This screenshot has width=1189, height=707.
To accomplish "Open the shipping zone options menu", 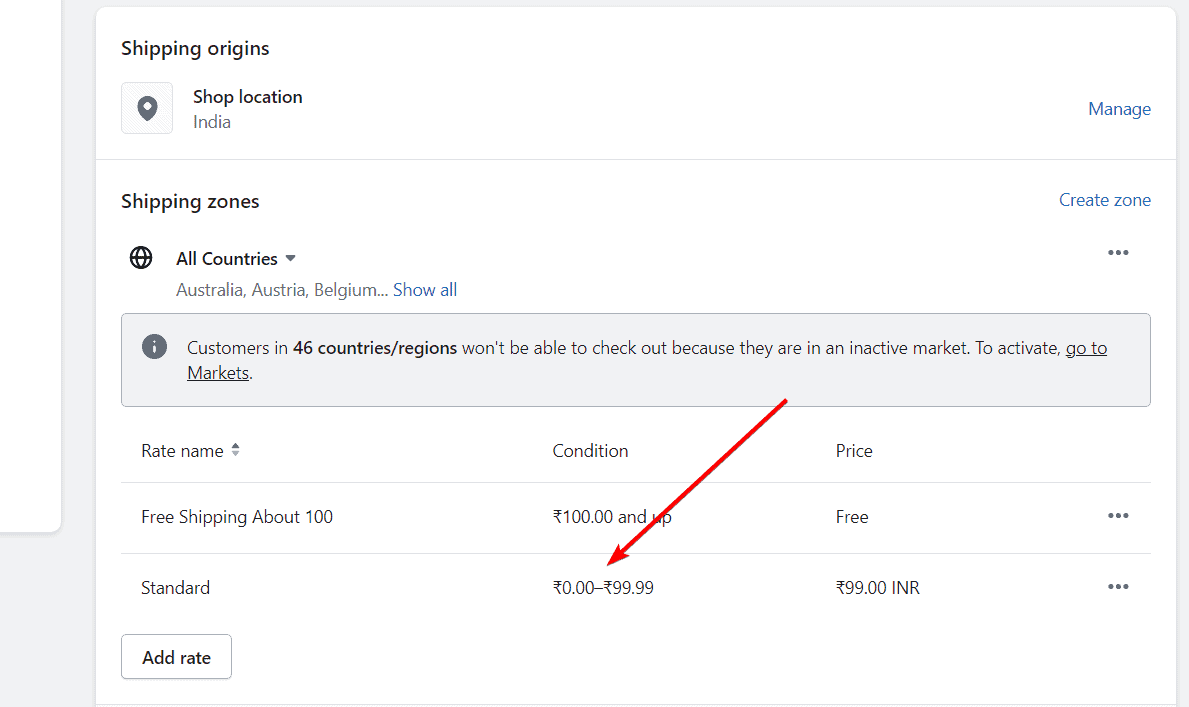I will 1118,252.
